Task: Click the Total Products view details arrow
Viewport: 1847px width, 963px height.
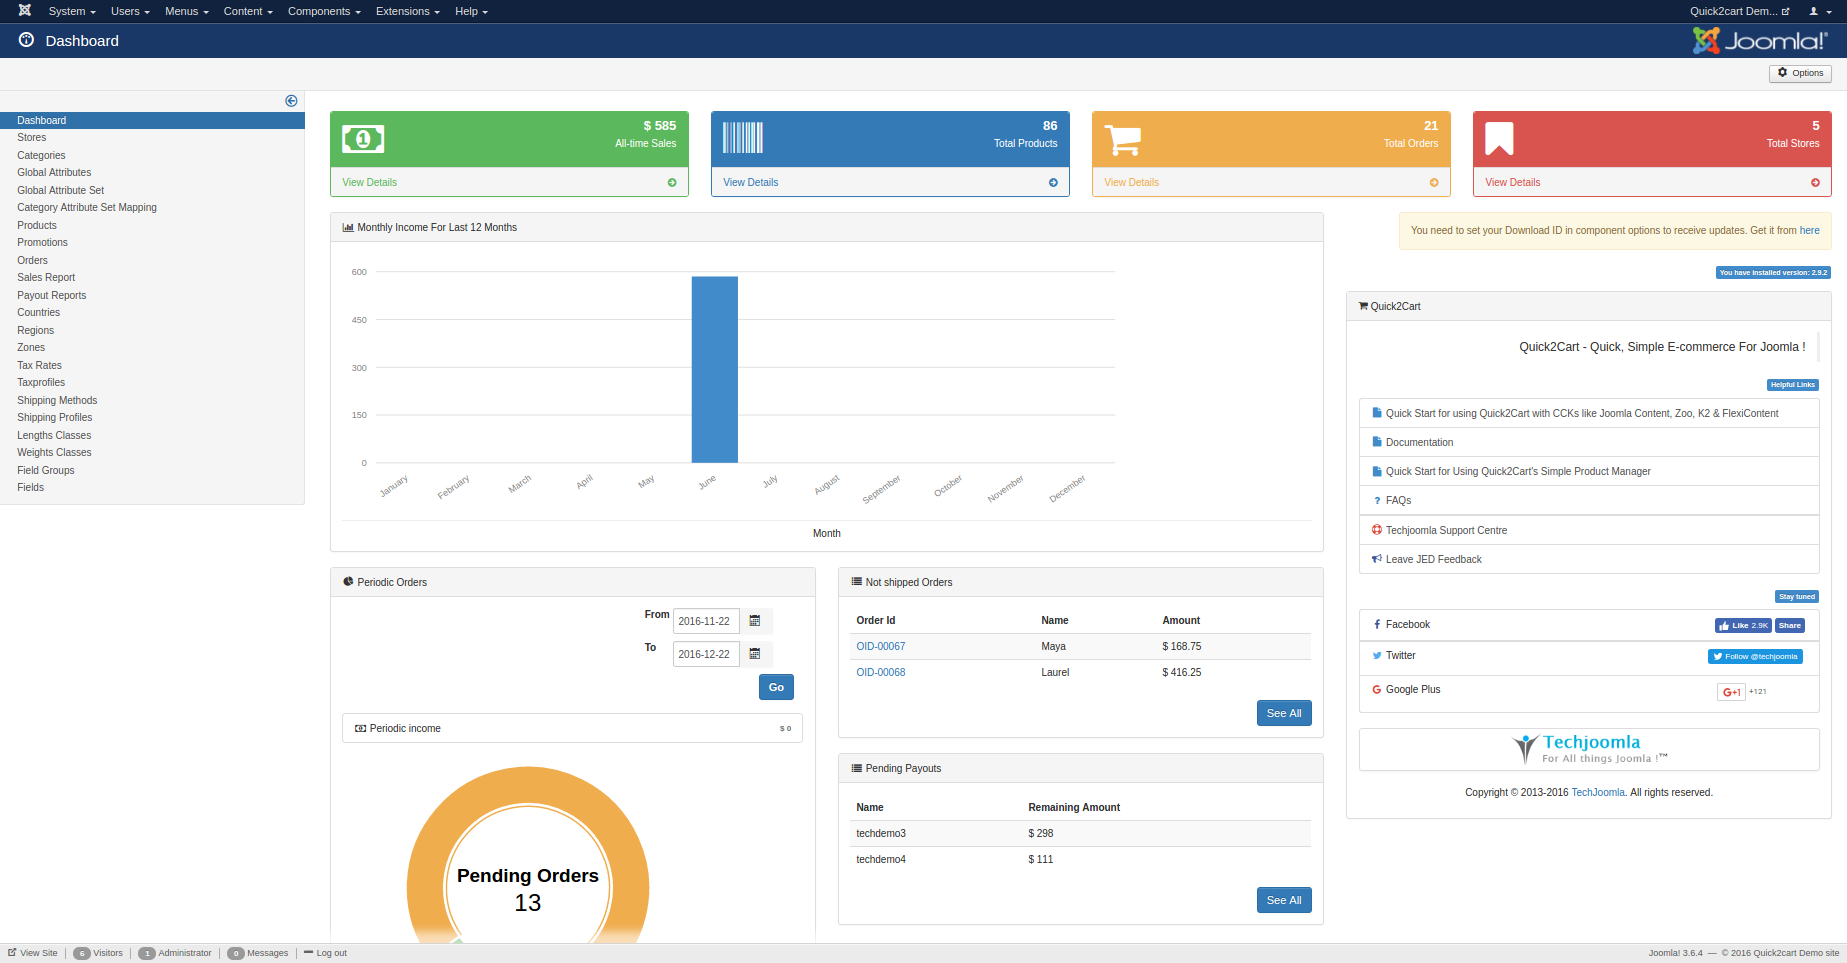Action: 1053,183
